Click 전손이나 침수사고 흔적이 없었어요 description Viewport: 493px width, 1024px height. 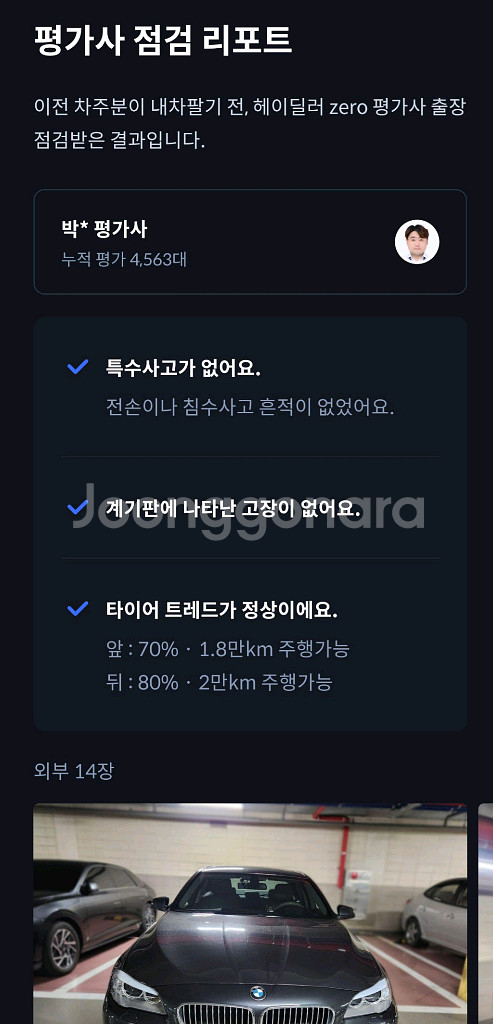[x=250, y=408]
